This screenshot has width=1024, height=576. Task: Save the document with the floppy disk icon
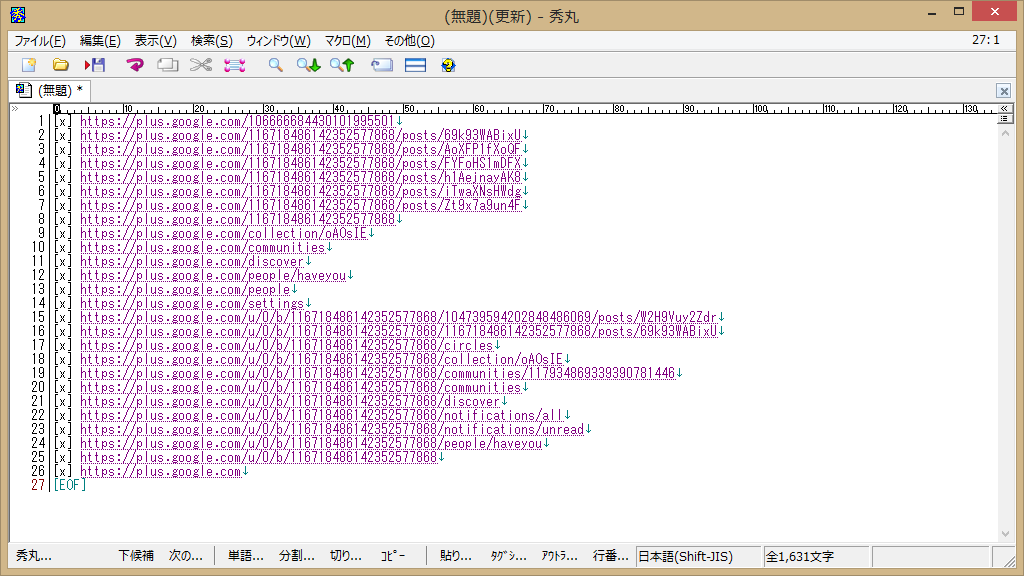click(x=95, y=65)
